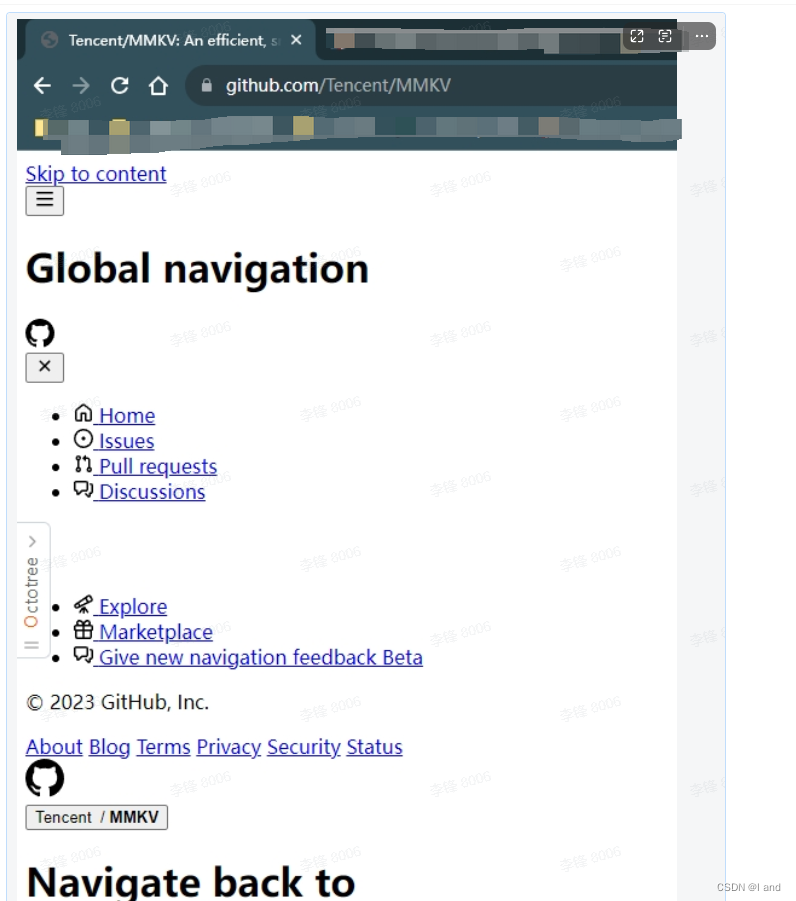Close the Tencent/MMKV browser tab
This screenshot has width=796, height=901.
coord(296,40)
